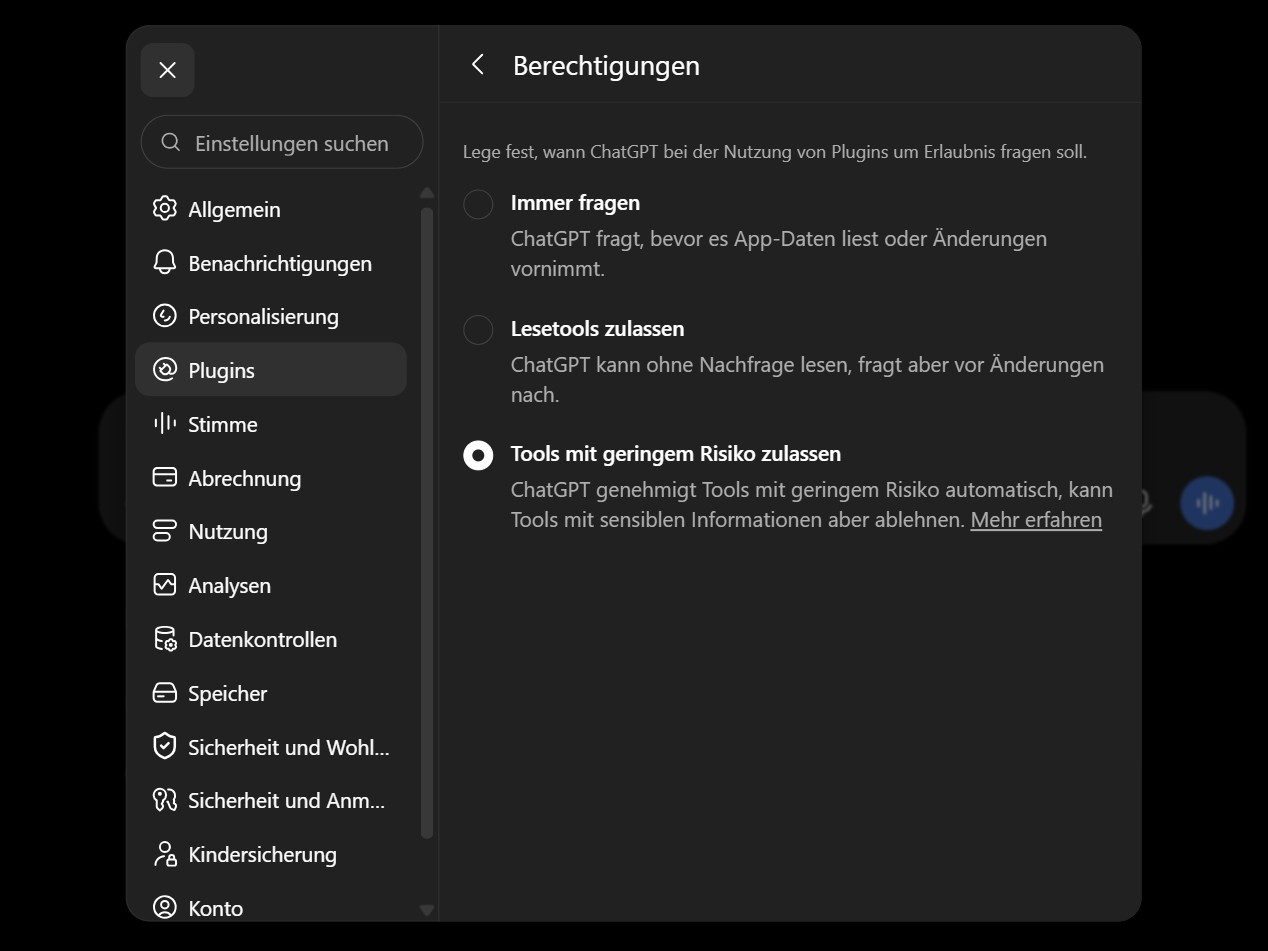Select the Plugins menu entry
Screen dimensions: 1268x951
(x=270, y=370)
